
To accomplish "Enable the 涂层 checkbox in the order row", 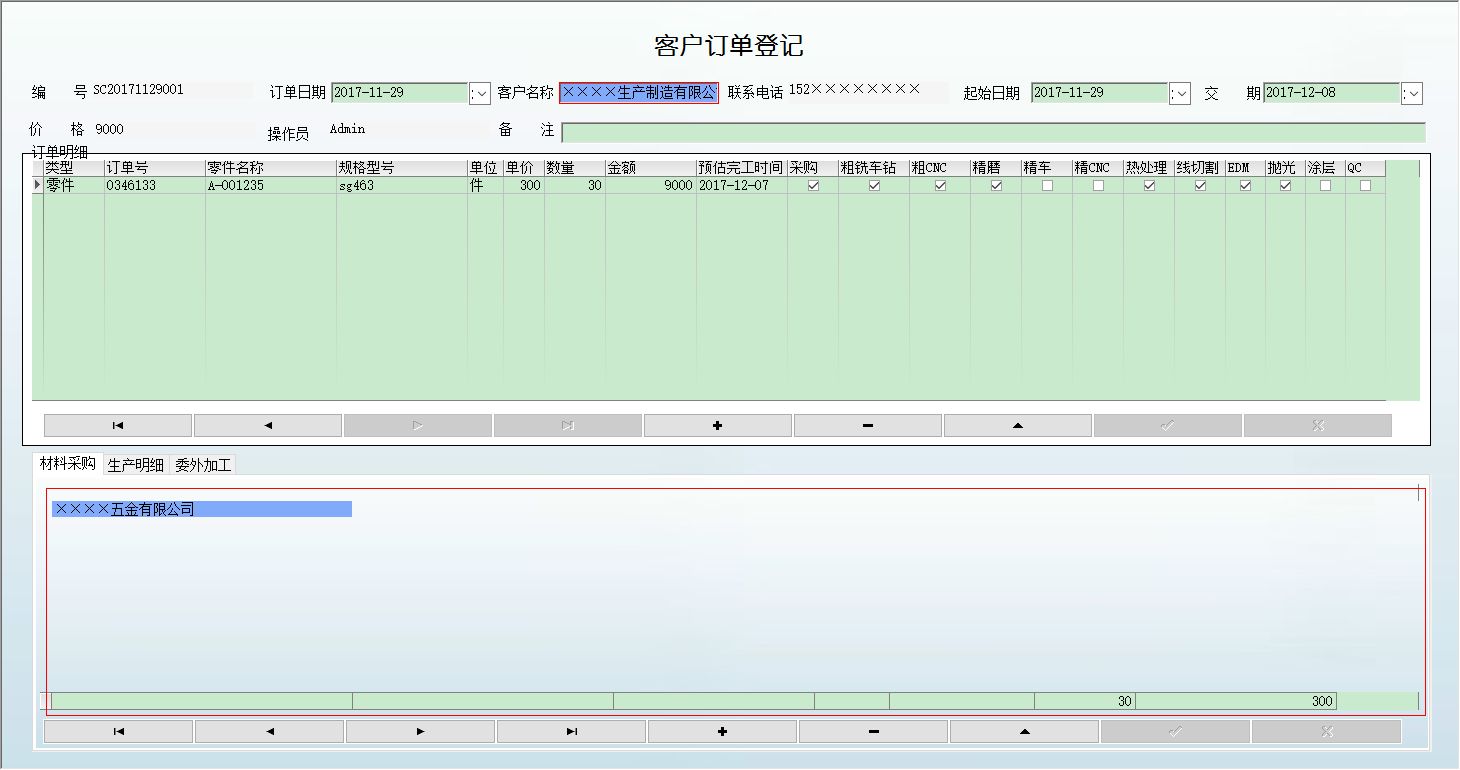I will 1325,186.
